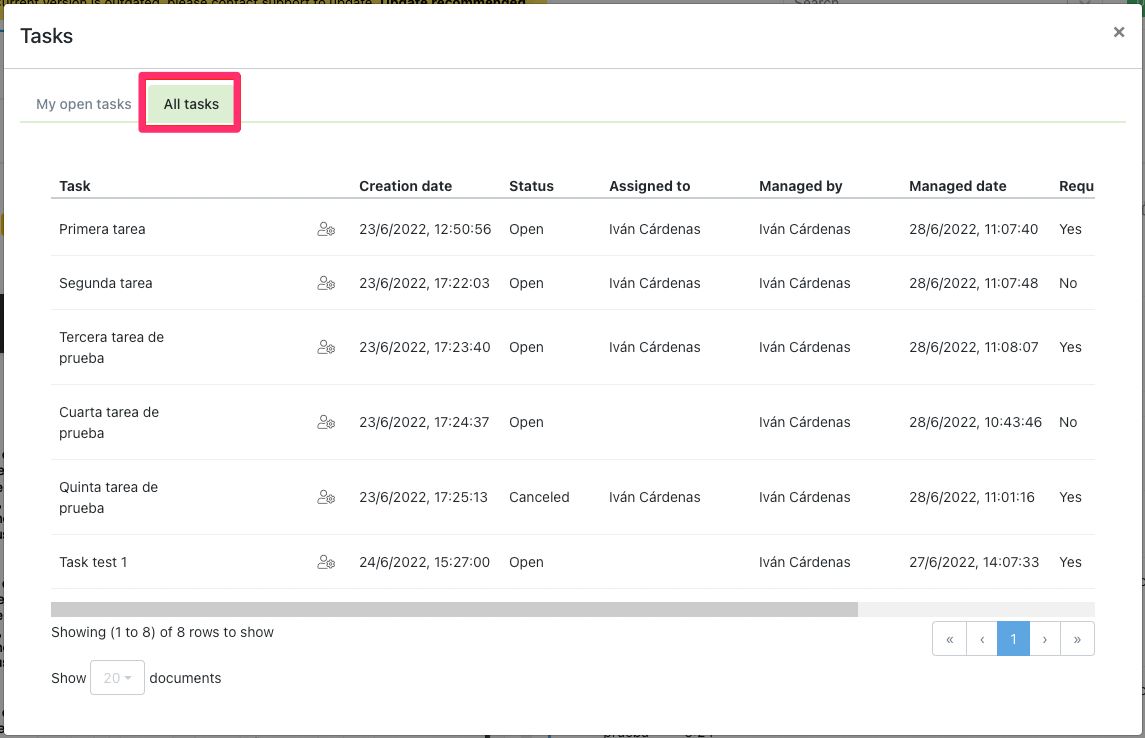Open the Show 20 documents dropdown

tap(117, 678)
